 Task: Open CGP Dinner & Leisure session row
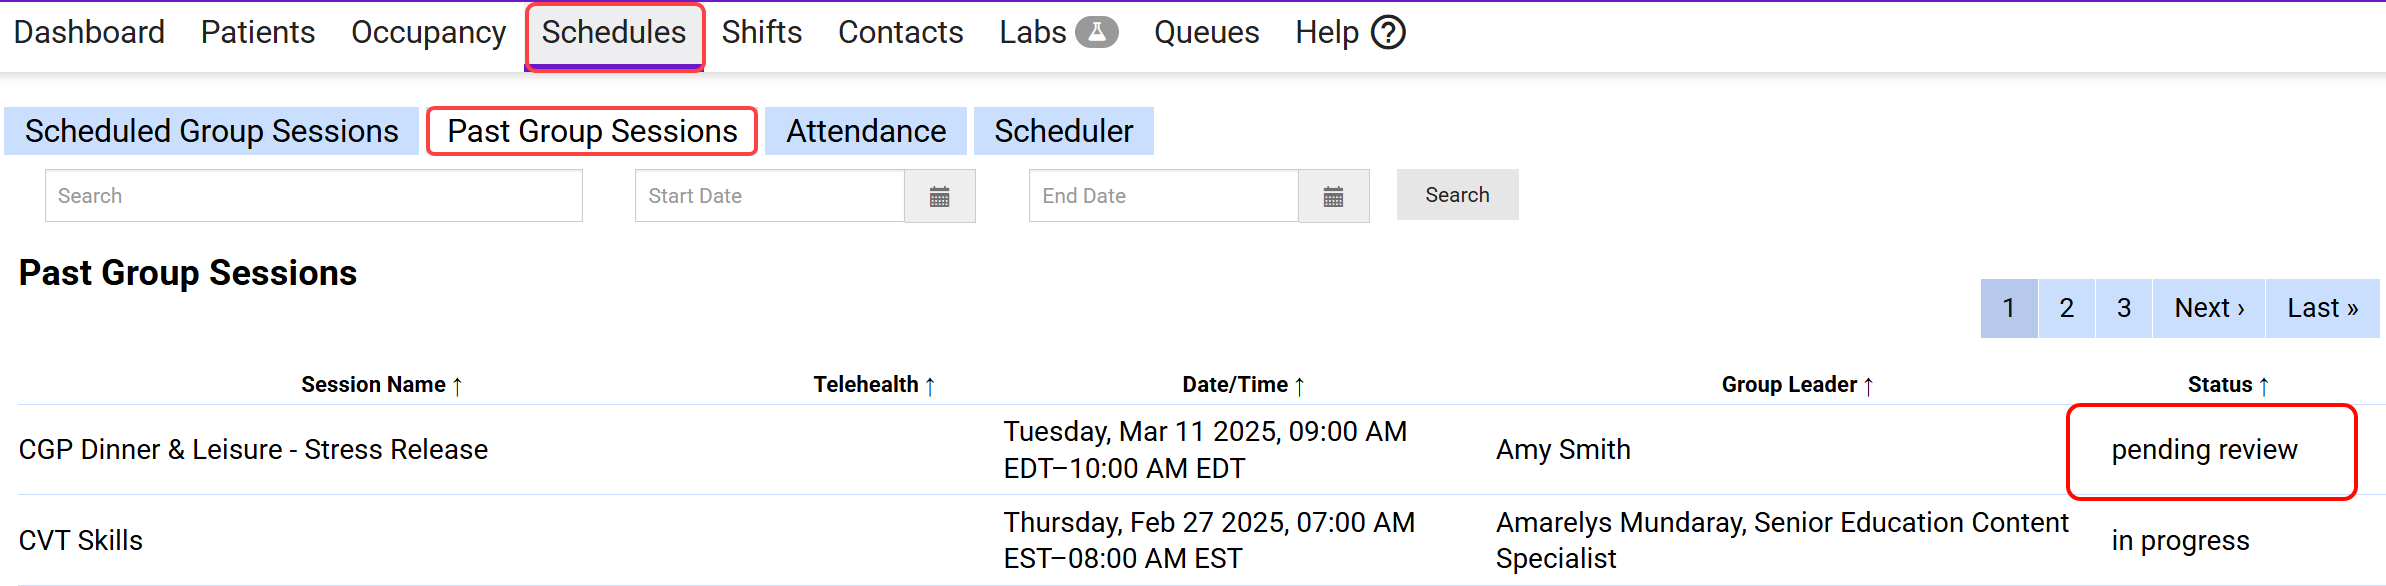pos(253,450)
